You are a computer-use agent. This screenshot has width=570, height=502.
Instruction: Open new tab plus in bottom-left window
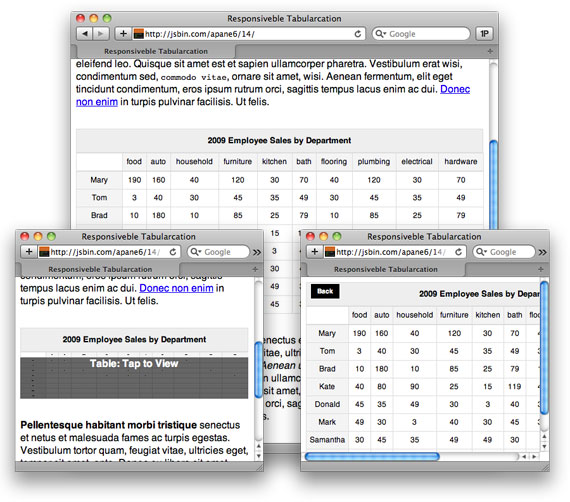pos(255,269)
